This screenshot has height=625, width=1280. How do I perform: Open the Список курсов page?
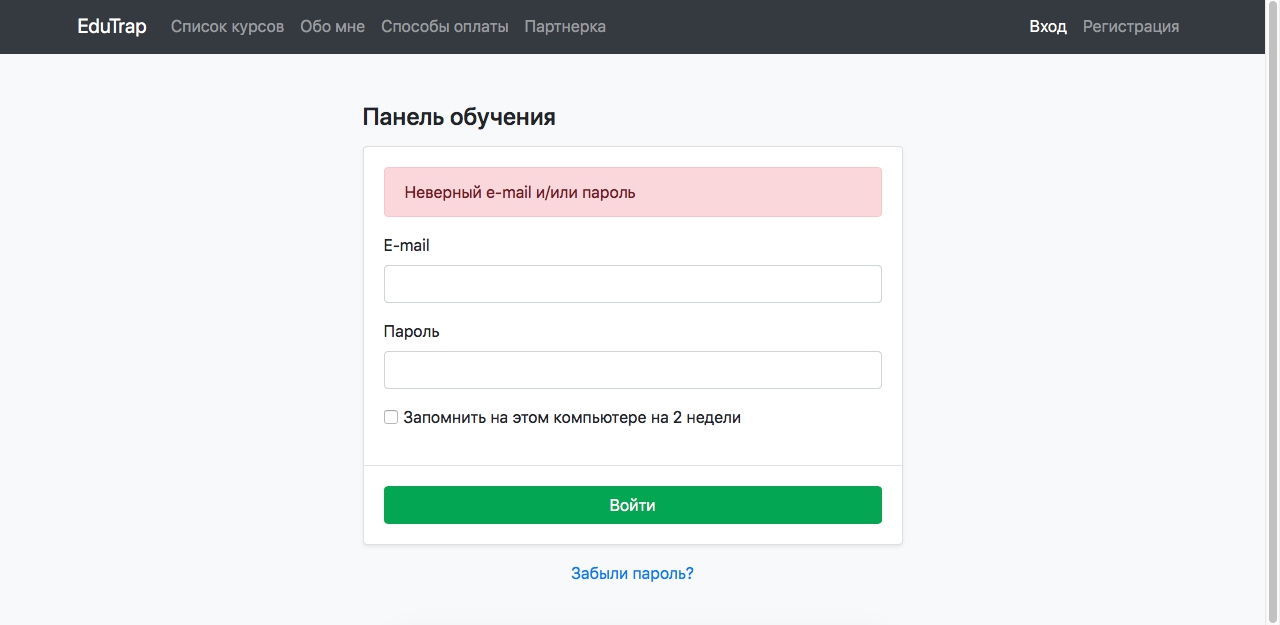coord(227,27)
